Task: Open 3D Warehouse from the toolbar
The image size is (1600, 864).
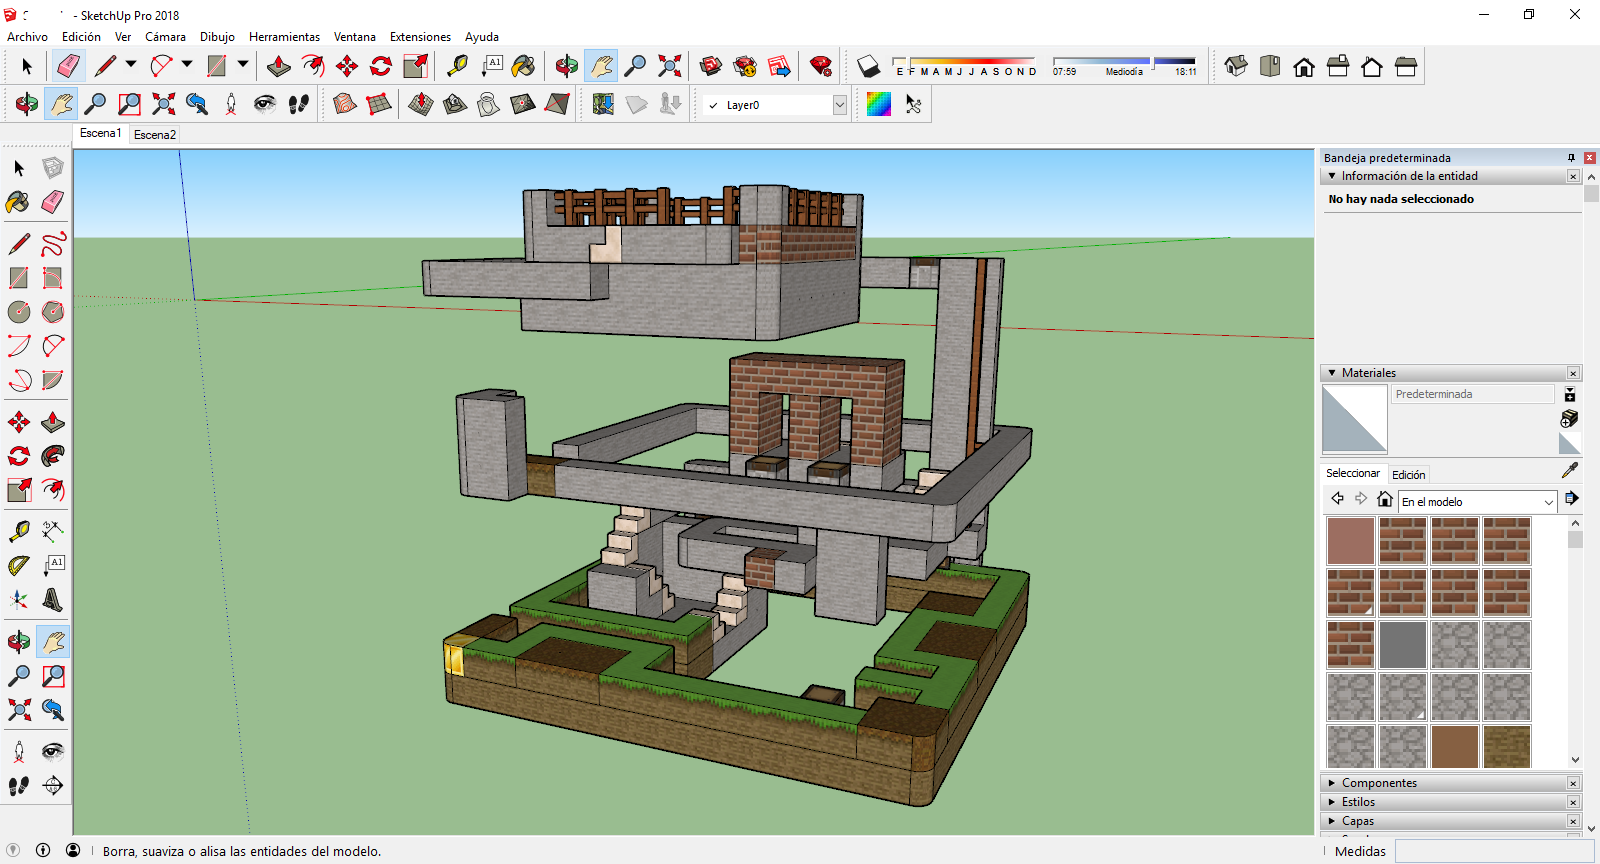Action: pyautogui.click(x=711, y=66)
